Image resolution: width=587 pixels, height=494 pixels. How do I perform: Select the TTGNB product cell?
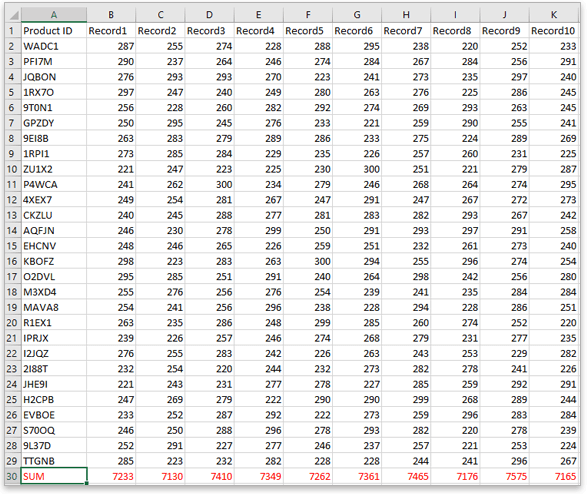coord(54,461)
